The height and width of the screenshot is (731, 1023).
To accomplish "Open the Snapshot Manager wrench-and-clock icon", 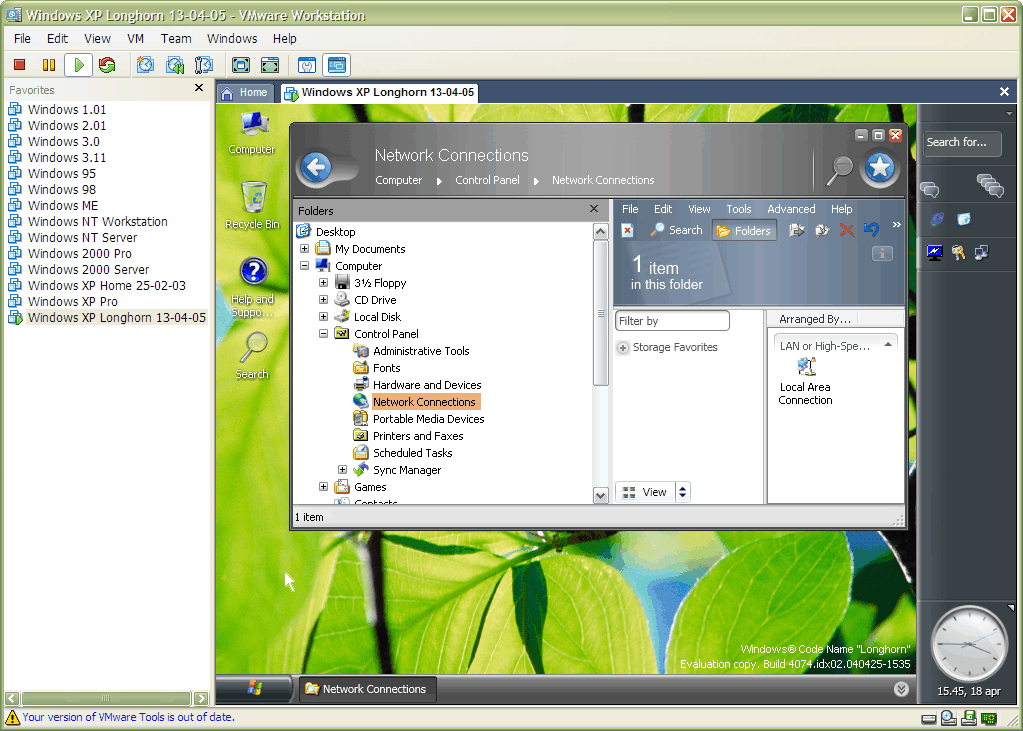I will coord(204,65).
